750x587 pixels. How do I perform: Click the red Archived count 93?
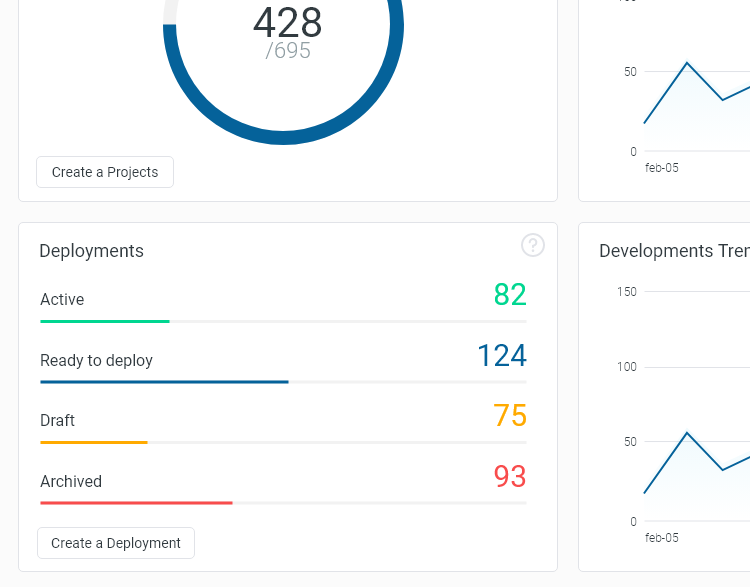[510, 477]
